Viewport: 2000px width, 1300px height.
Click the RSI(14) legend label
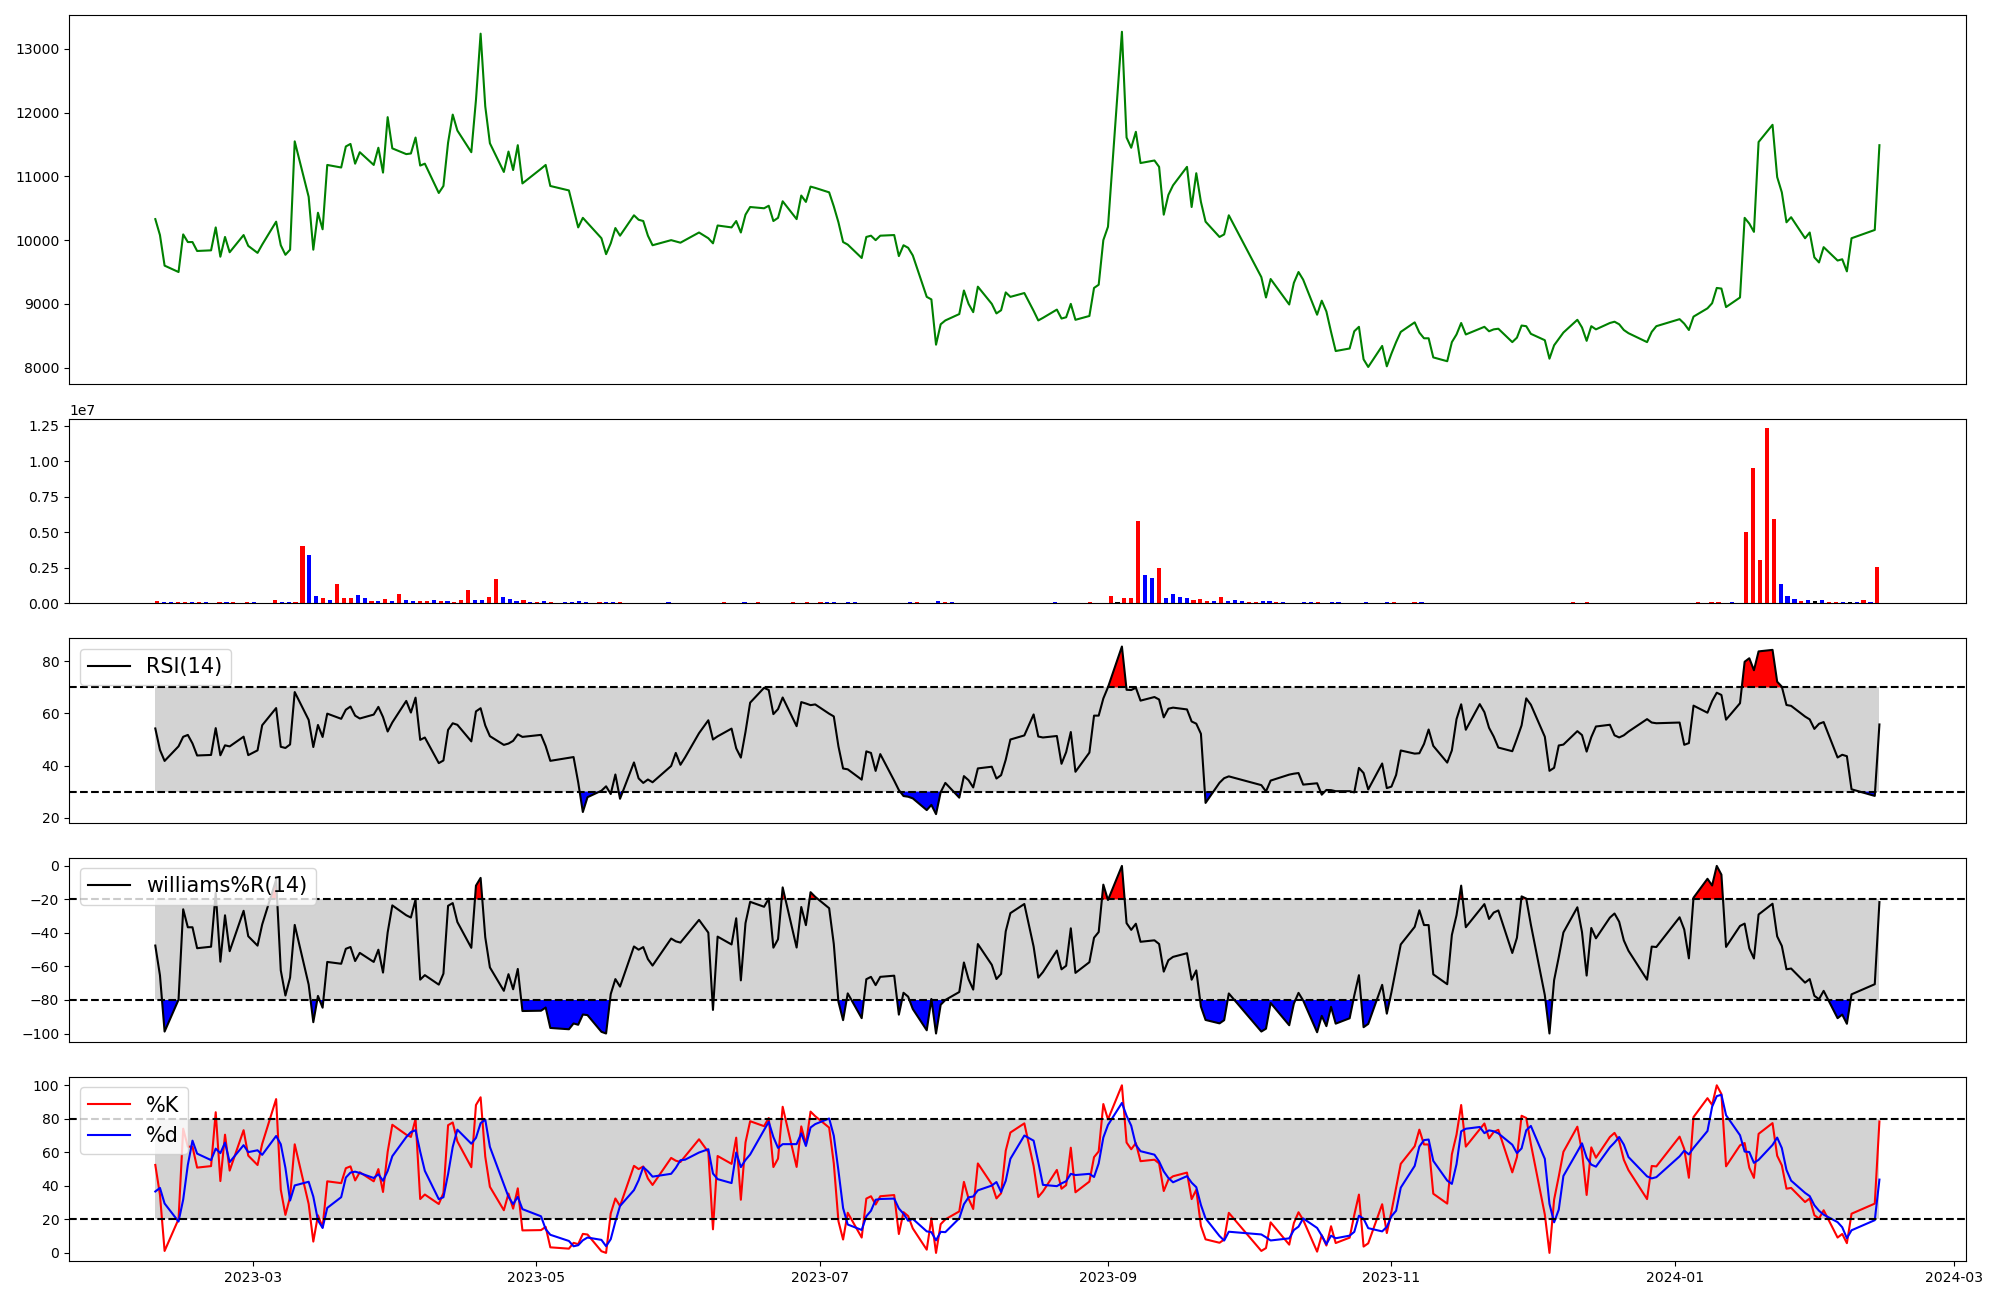click(184, 666)
